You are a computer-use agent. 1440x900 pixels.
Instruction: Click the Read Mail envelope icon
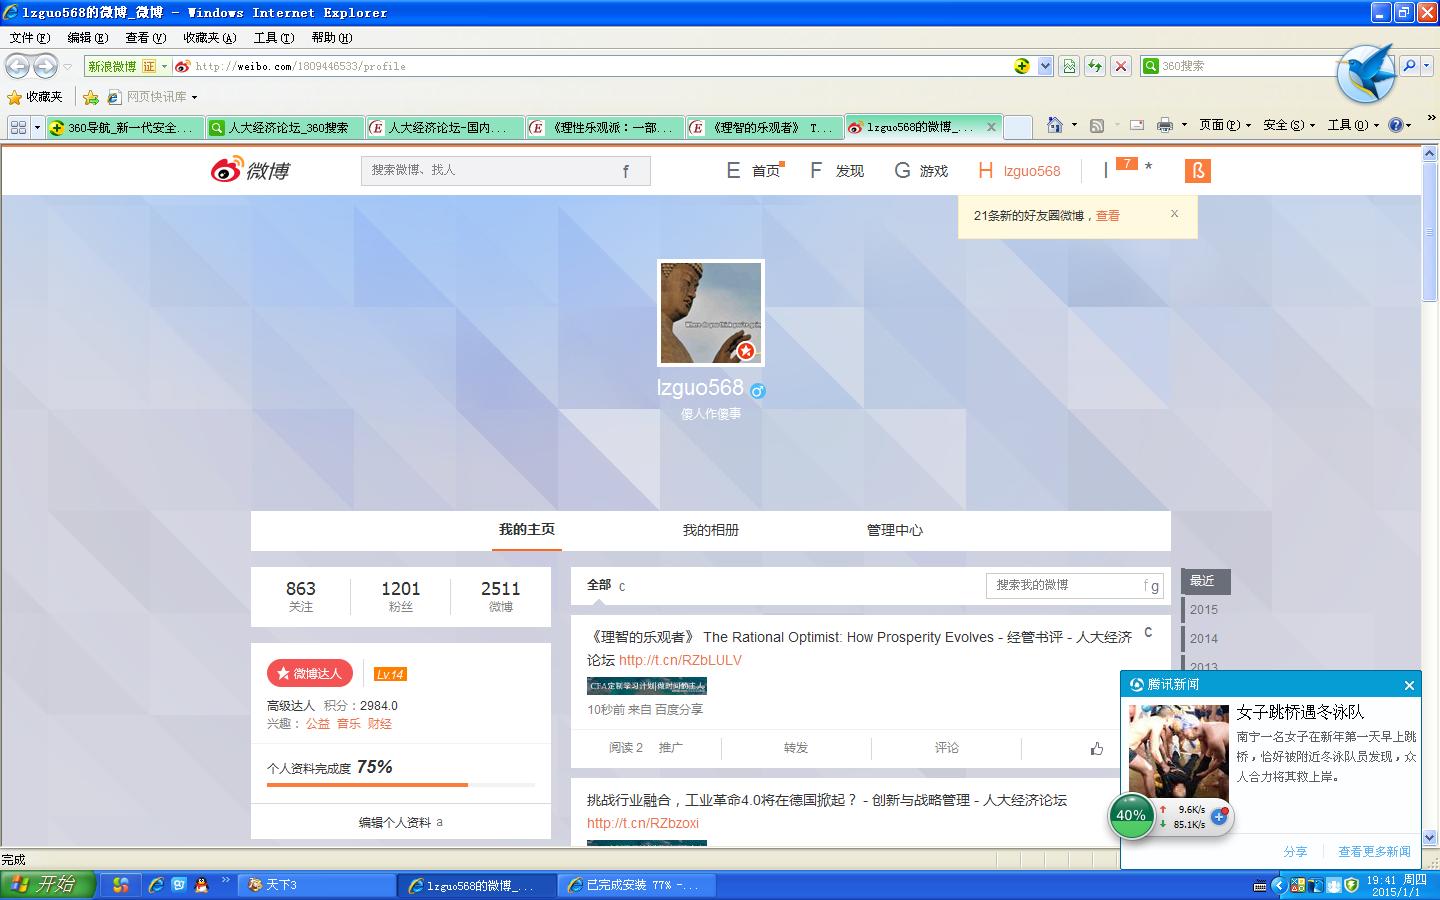coord(1137,125)
